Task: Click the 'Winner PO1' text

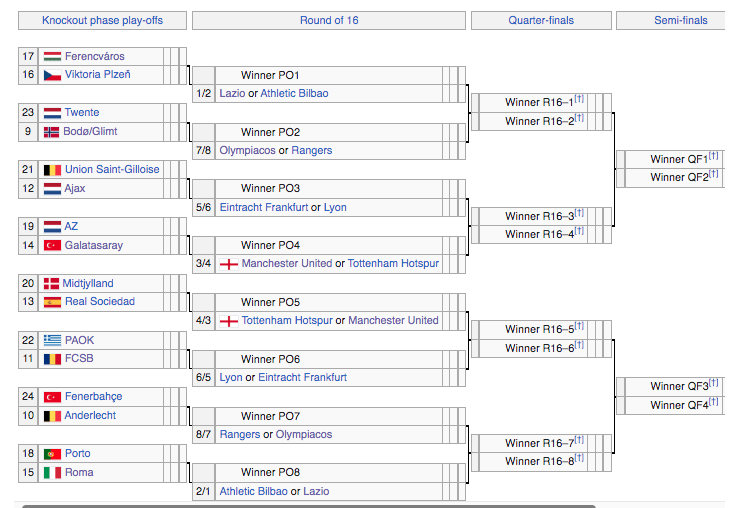Action: pyautogui.click(x=270, y=75)
